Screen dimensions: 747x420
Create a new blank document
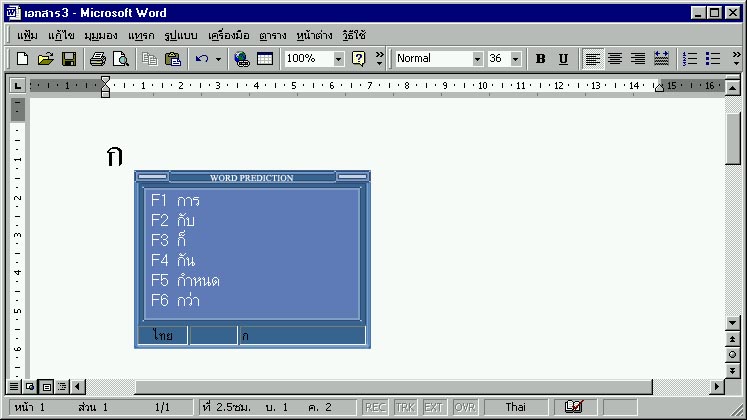tap(22, 59)
